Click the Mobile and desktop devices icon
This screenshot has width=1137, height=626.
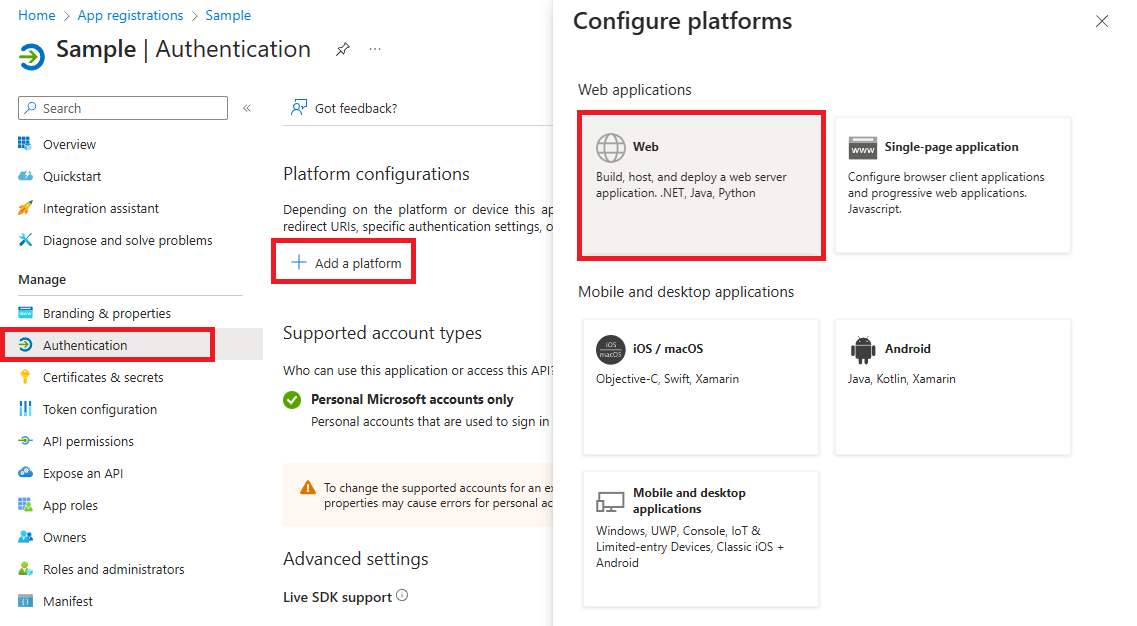(x=610, y=501)
